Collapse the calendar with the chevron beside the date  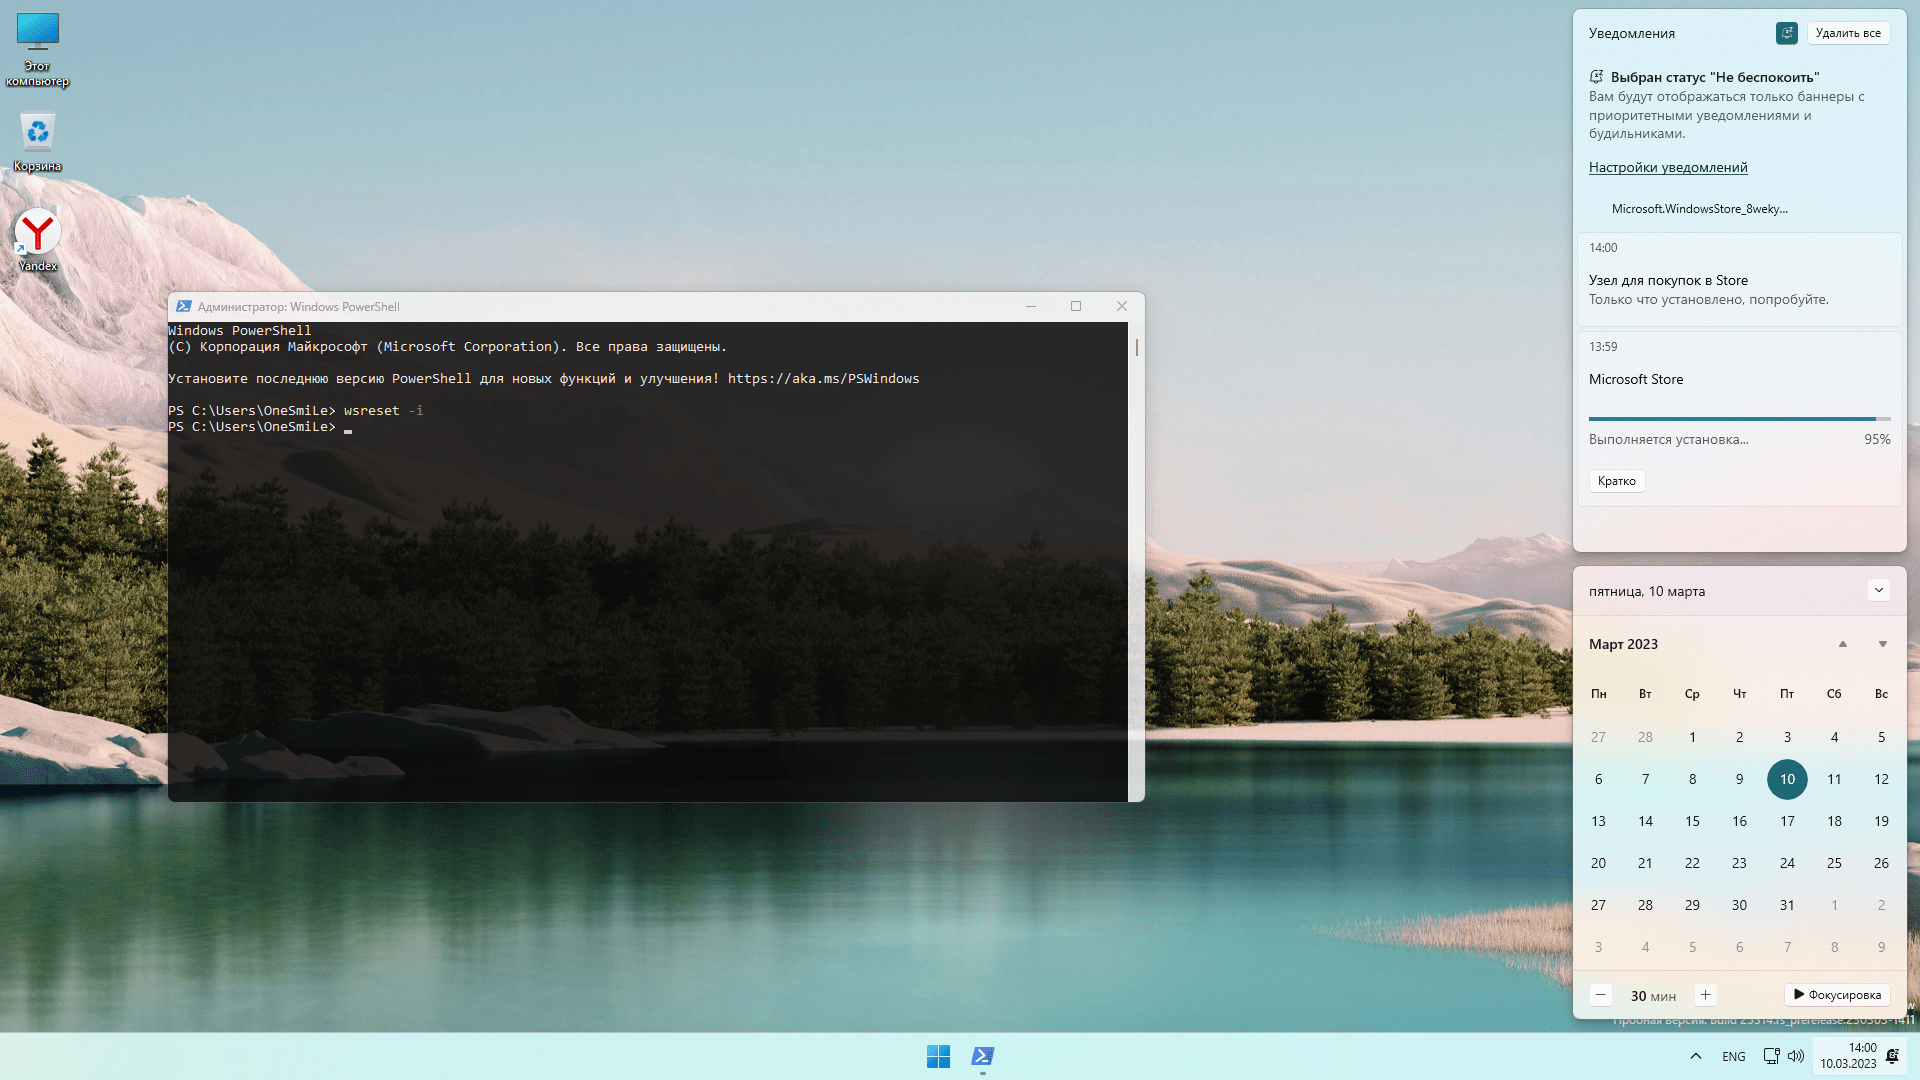tap(1878, 590)
